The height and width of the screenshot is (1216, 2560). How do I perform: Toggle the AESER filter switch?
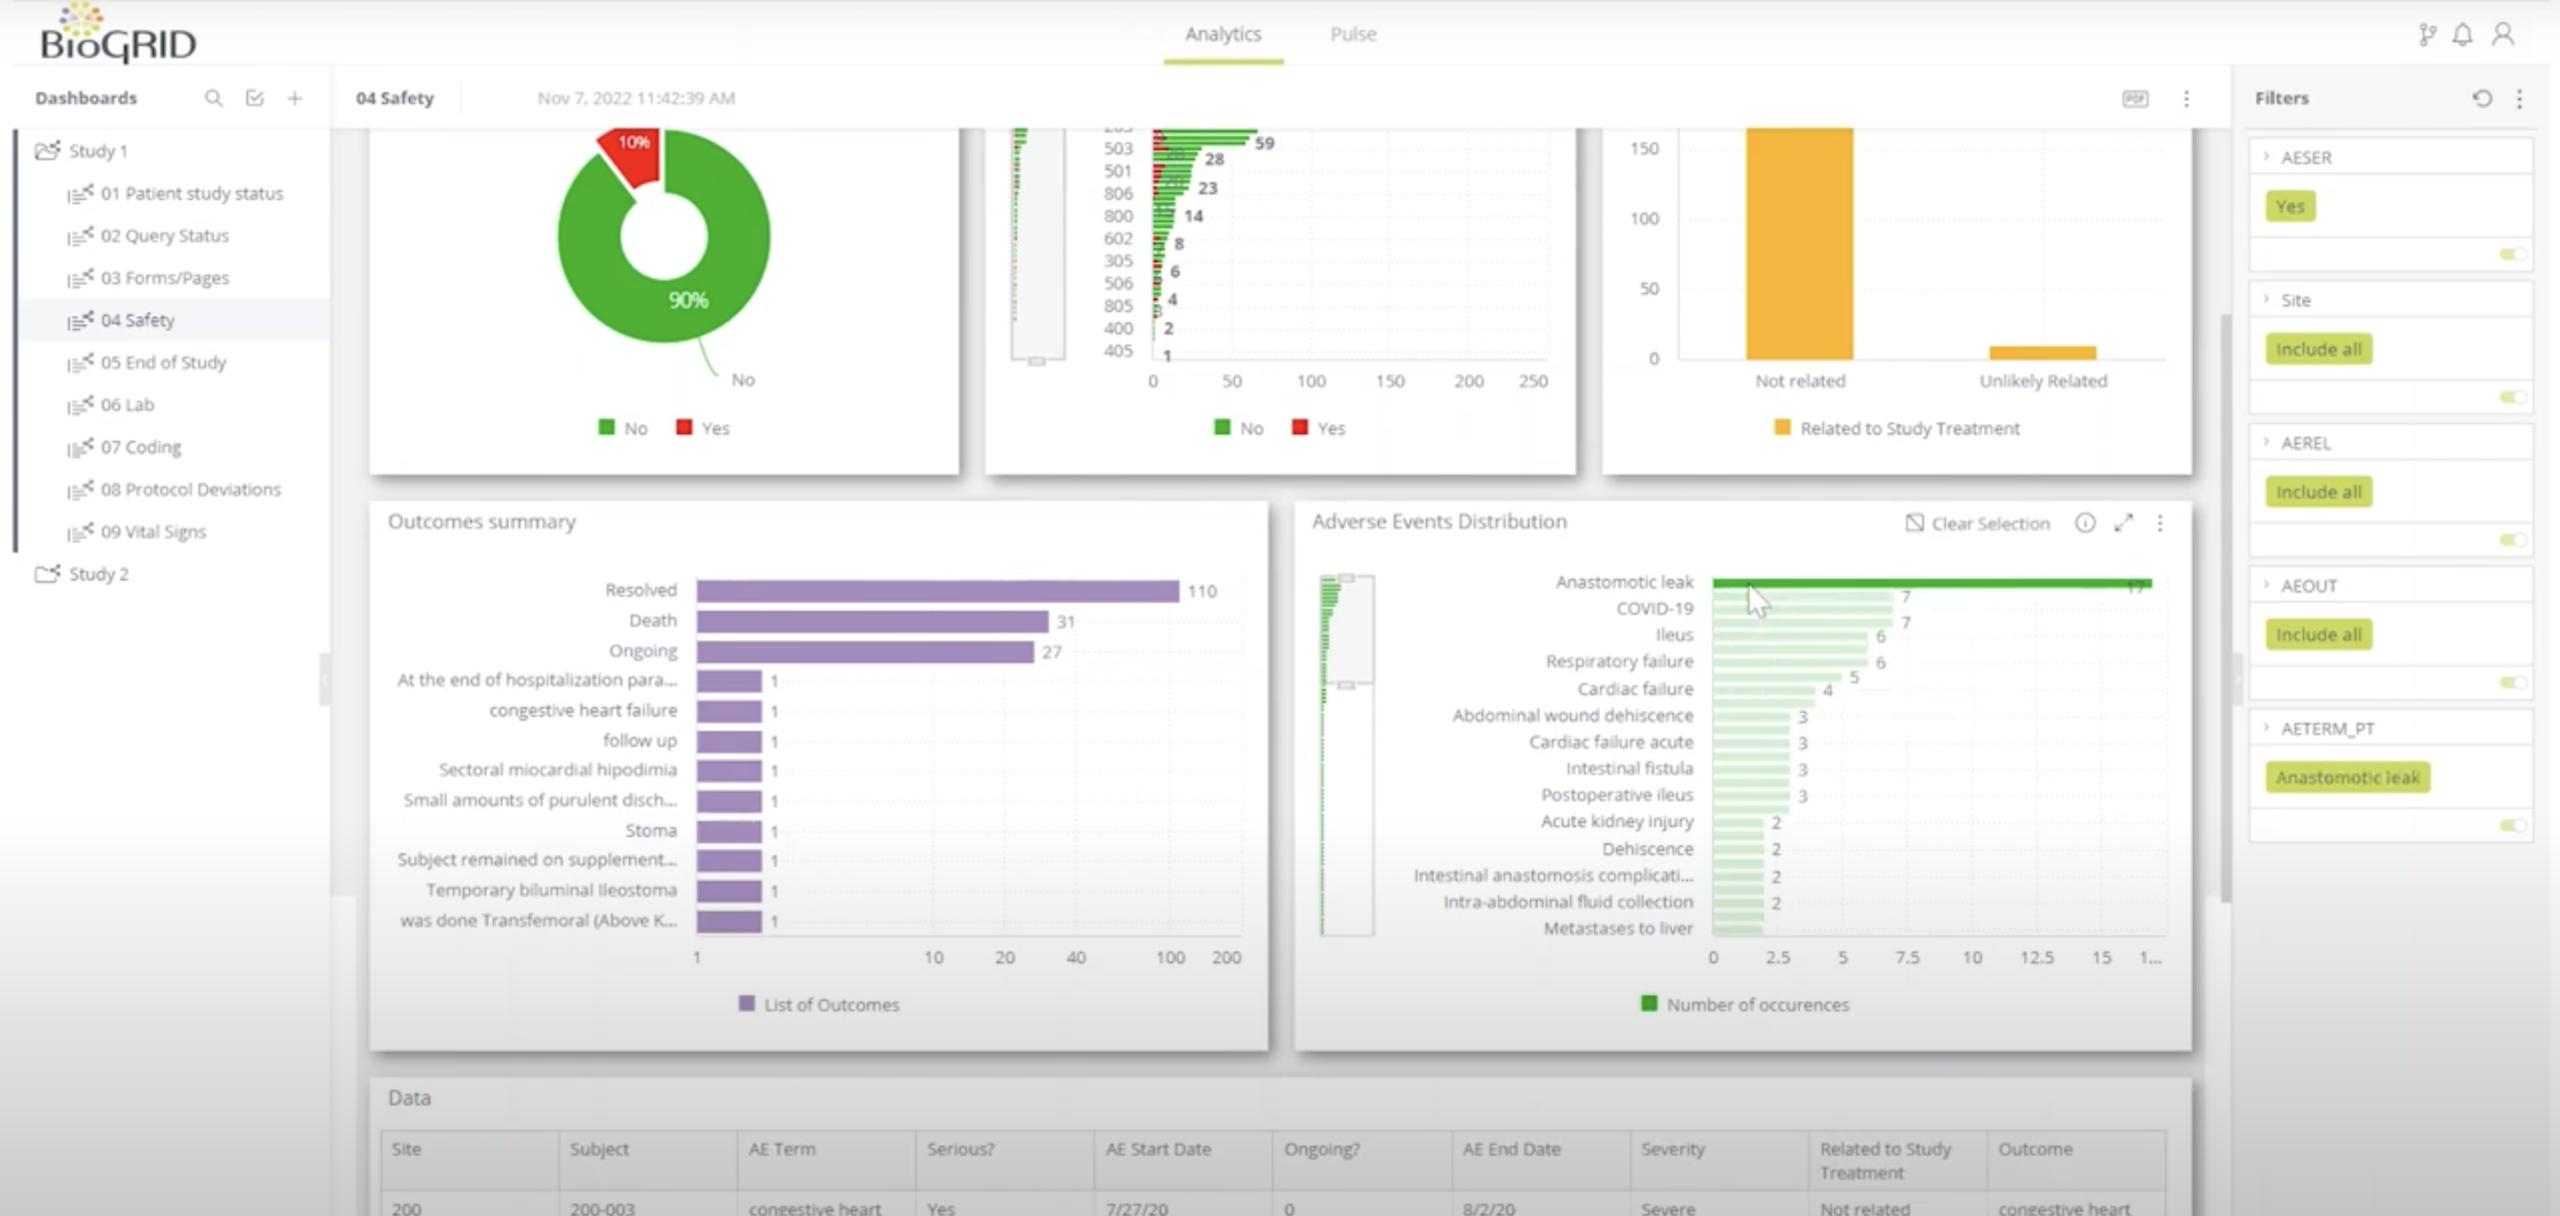pyautogui.click(x=2512, y=254)
